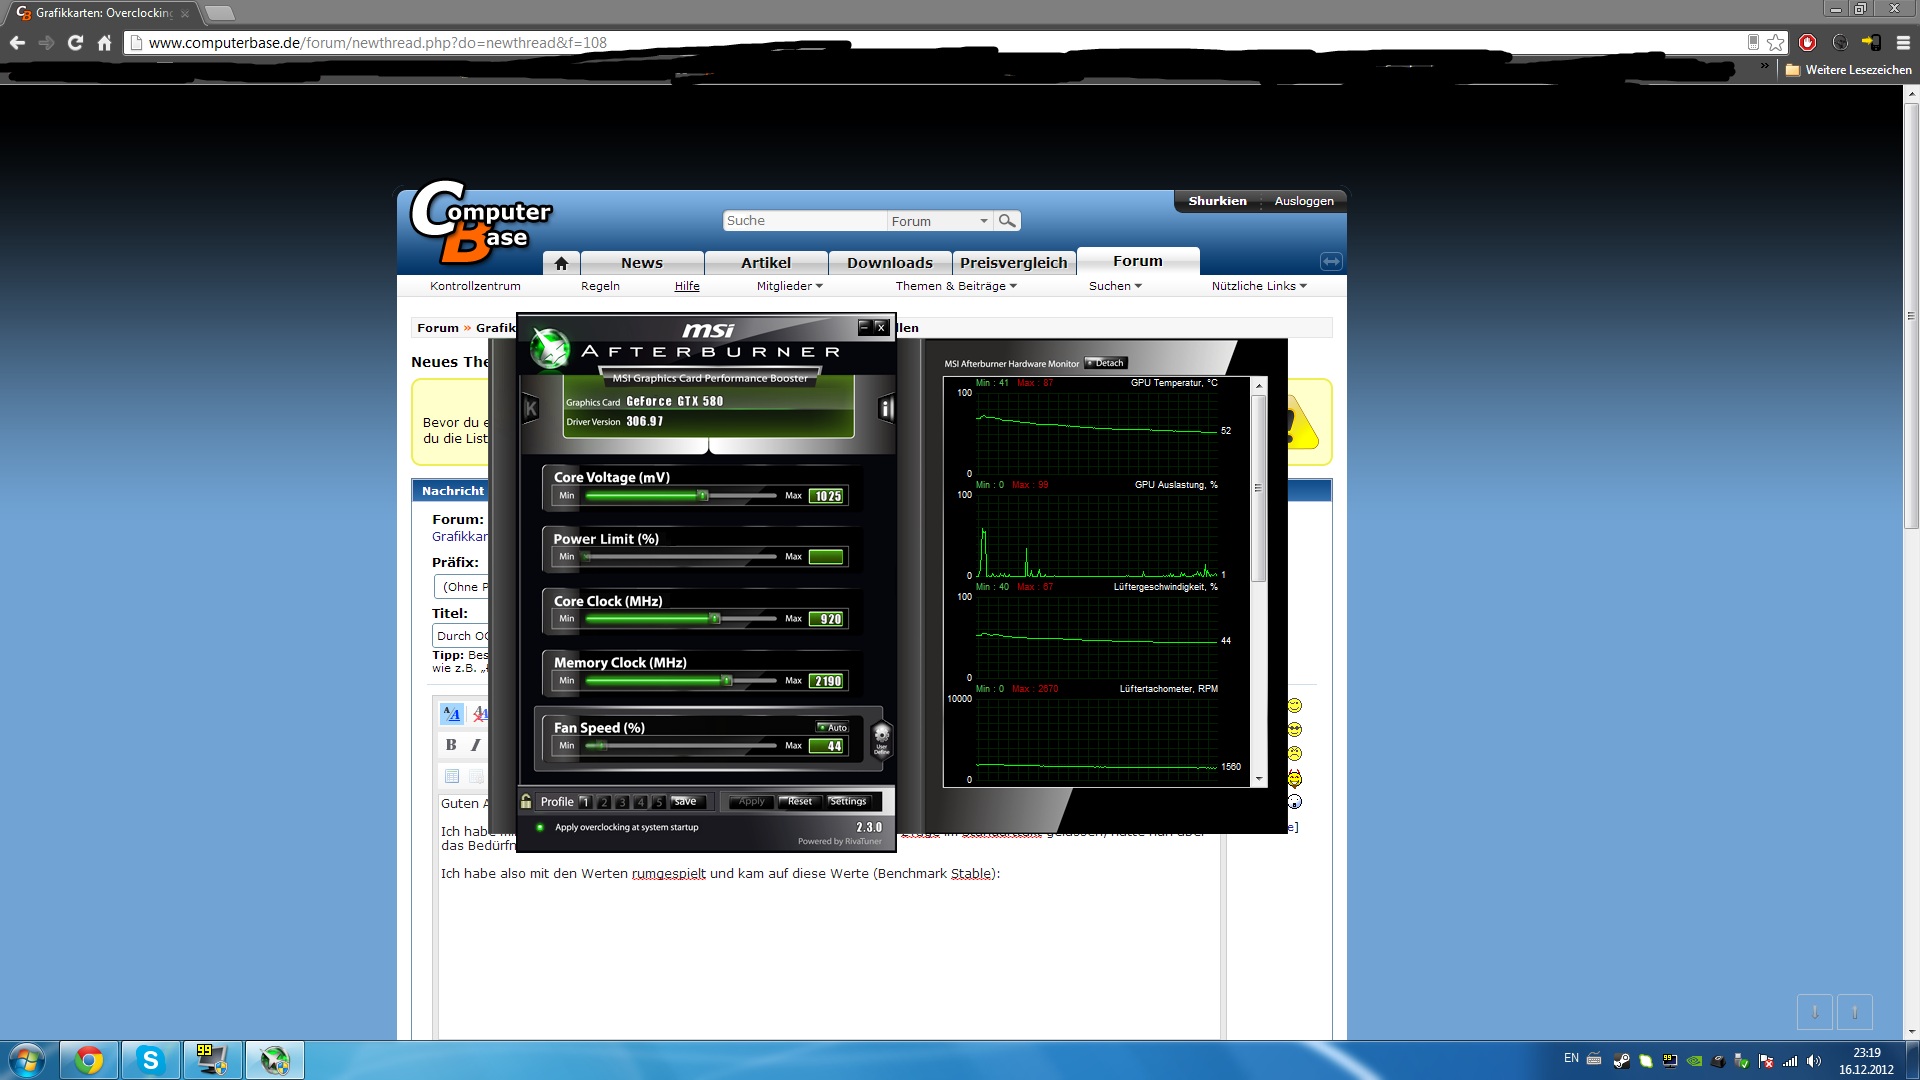
Task: Detach the hardware monitor window
Action: click(x=1106, y=363)
